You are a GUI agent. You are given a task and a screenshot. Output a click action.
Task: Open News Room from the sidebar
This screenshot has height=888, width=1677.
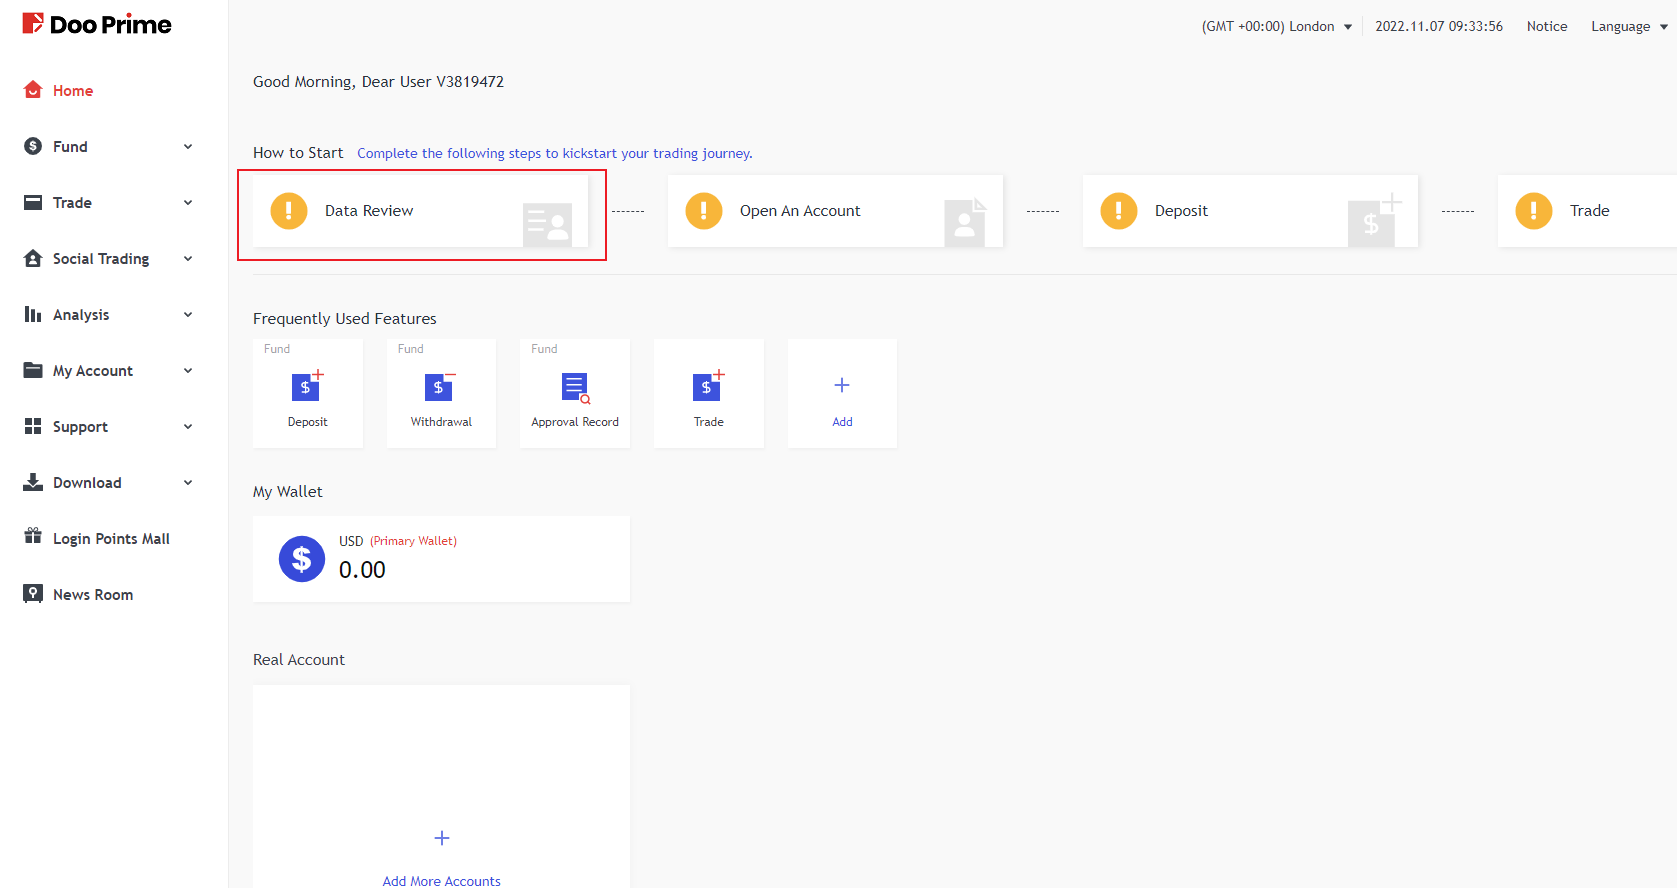(x=92, y=595)
